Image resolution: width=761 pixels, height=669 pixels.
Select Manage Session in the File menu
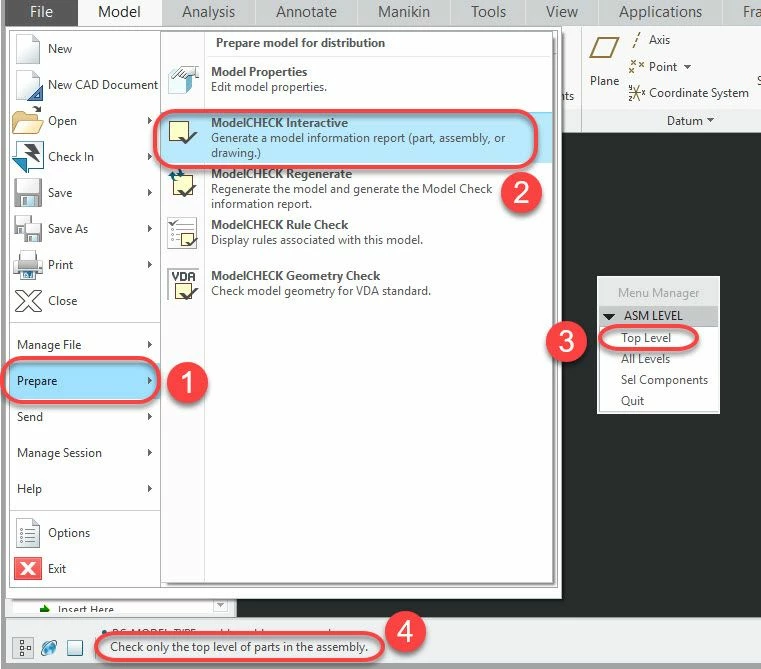point(84,452)
